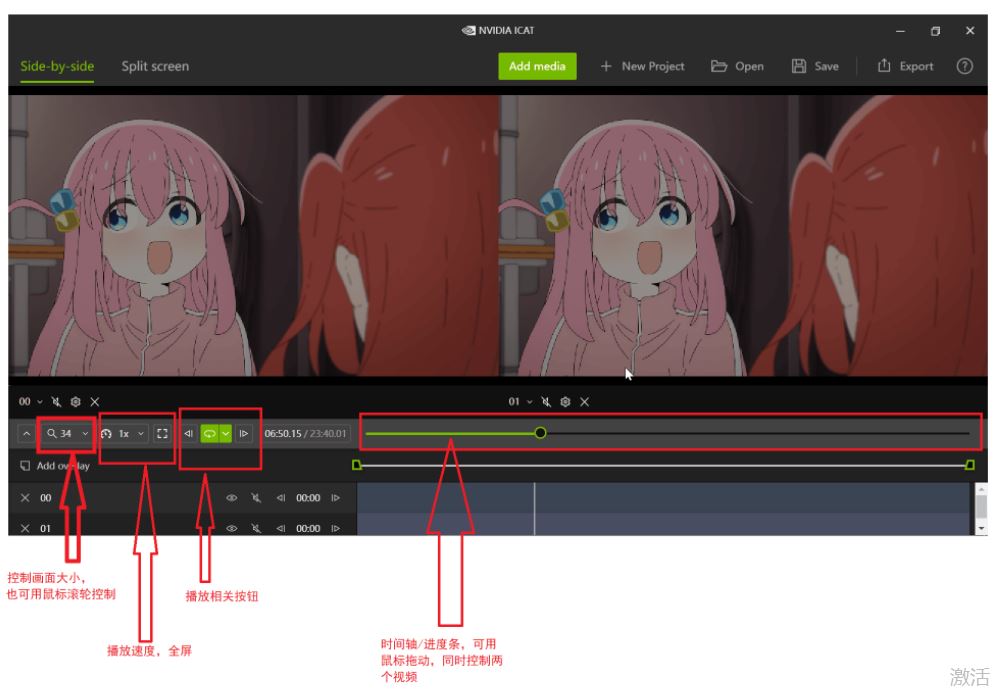Shift track 00 offset one frame forward
The height and width of the screenshot is (691, 993).
[336, 498]
